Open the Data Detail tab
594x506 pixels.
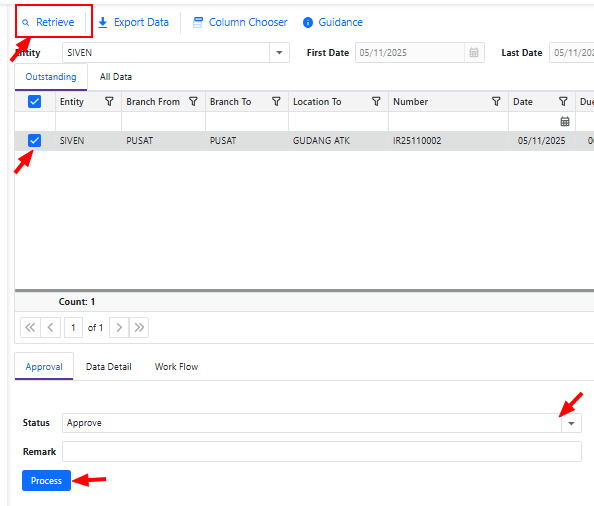point(109,367)
